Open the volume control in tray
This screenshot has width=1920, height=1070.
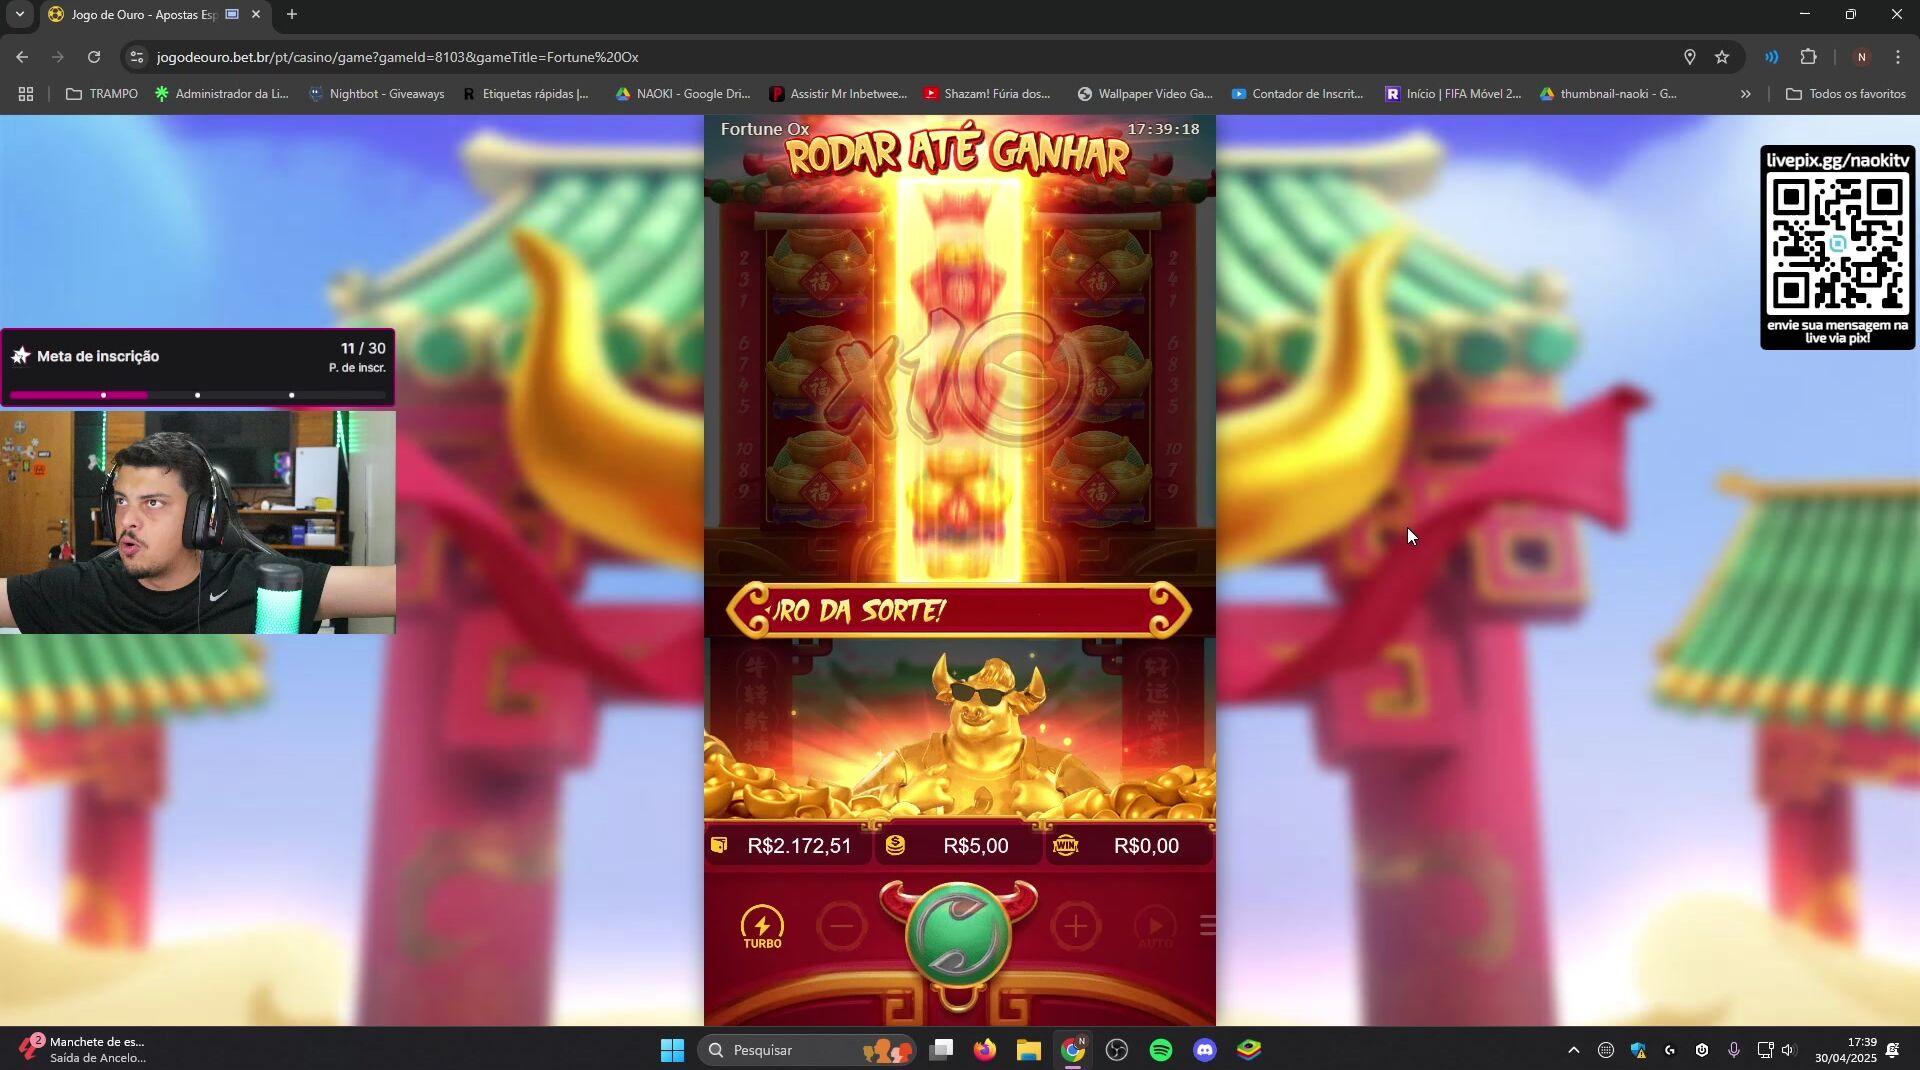pyautogui.click(x=1789, y=1050)
